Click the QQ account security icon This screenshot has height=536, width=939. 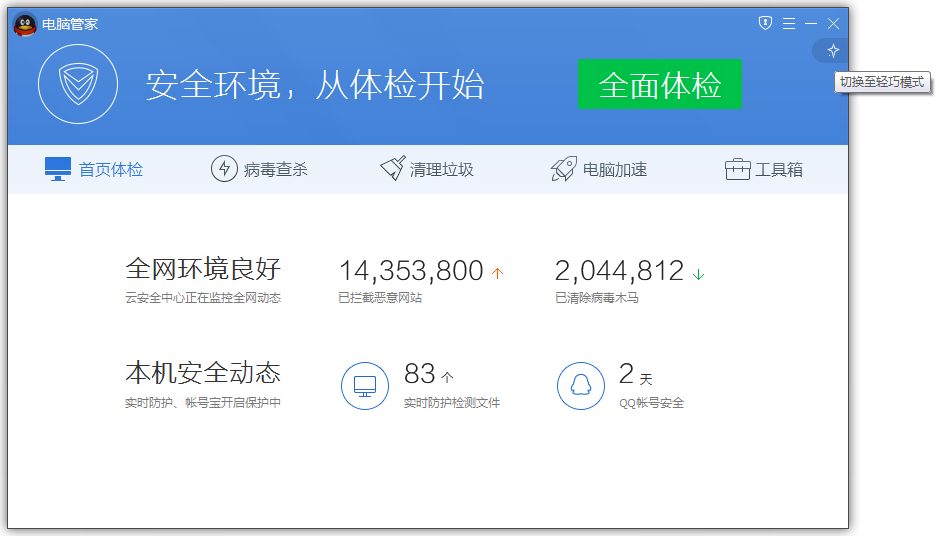pos(581,385)
